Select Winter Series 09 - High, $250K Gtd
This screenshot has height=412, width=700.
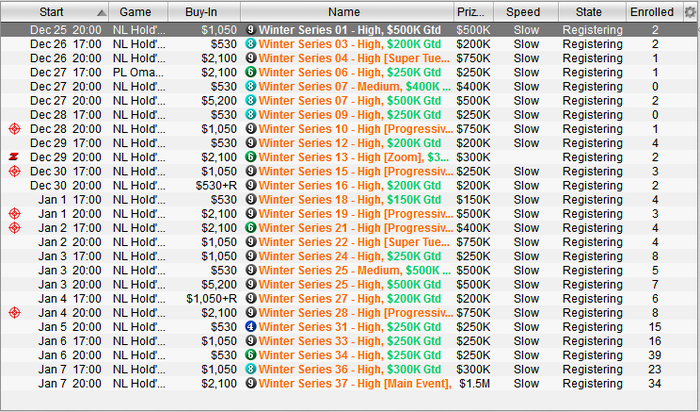click(350, 115)
